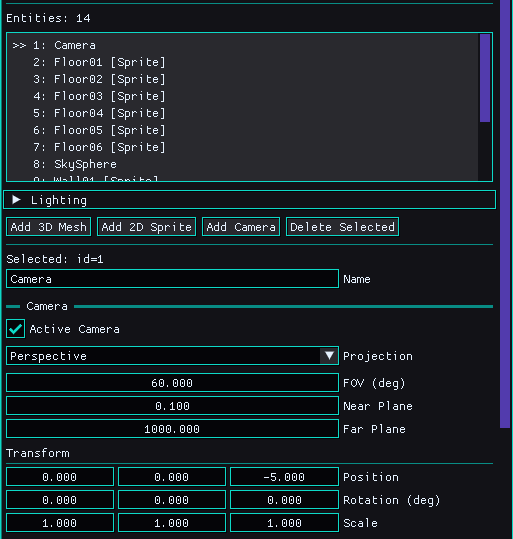Click the Scale X value field
This screenshot has width=513, height=539.
tap(60, 523)
